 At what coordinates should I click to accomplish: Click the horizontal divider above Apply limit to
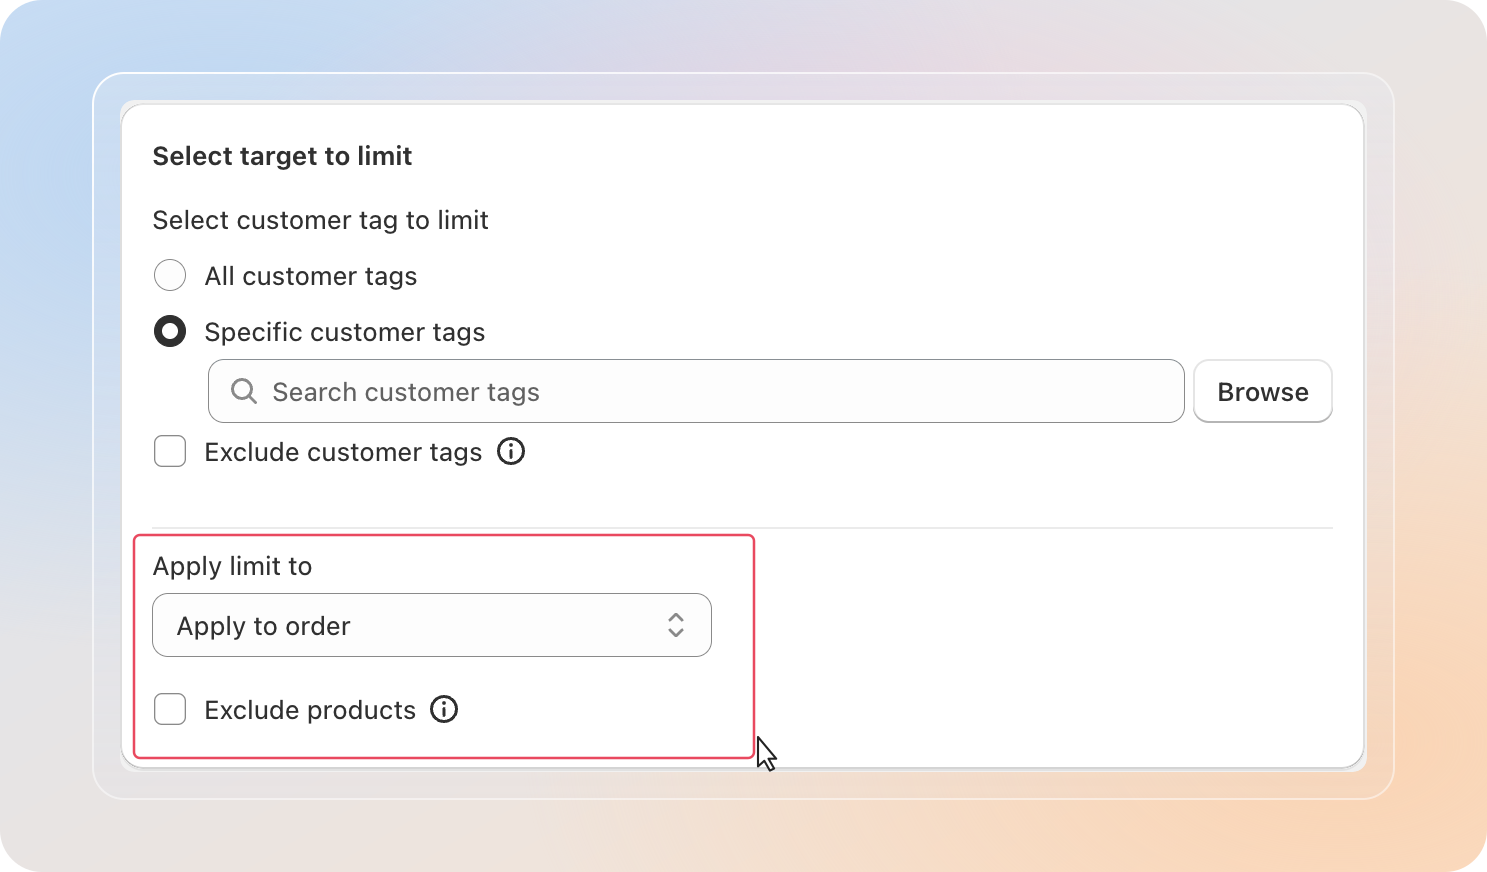743,528
